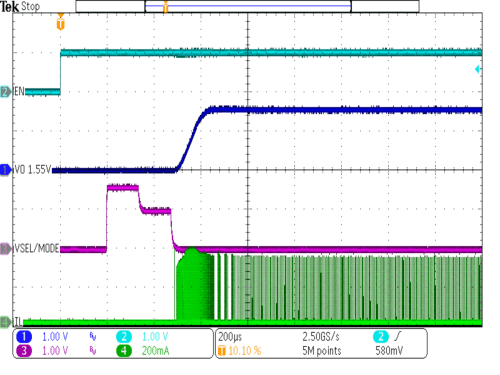Image resolution: width=500 pixels, height=375 pixels.
Task: Click the VSEL/MODE waveform label
Action: pos(36,249)
